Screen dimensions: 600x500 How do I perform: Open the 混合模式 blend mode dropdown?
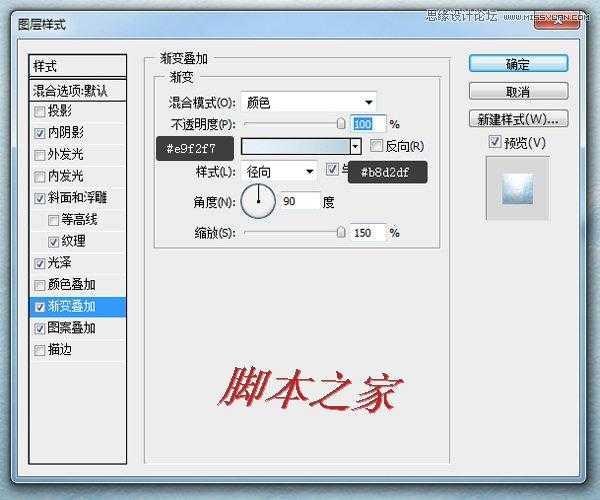tap(308, 102)
